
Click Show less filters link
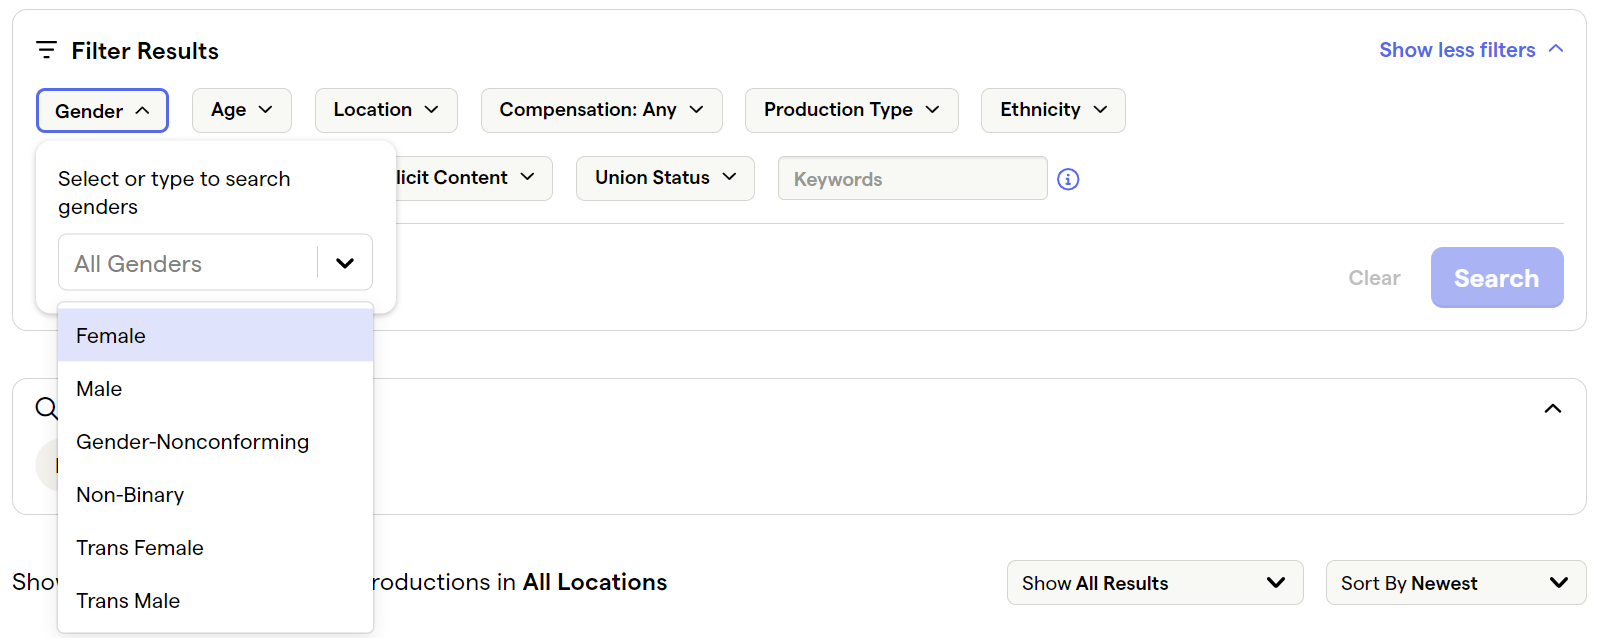(x=1471, y=50)
